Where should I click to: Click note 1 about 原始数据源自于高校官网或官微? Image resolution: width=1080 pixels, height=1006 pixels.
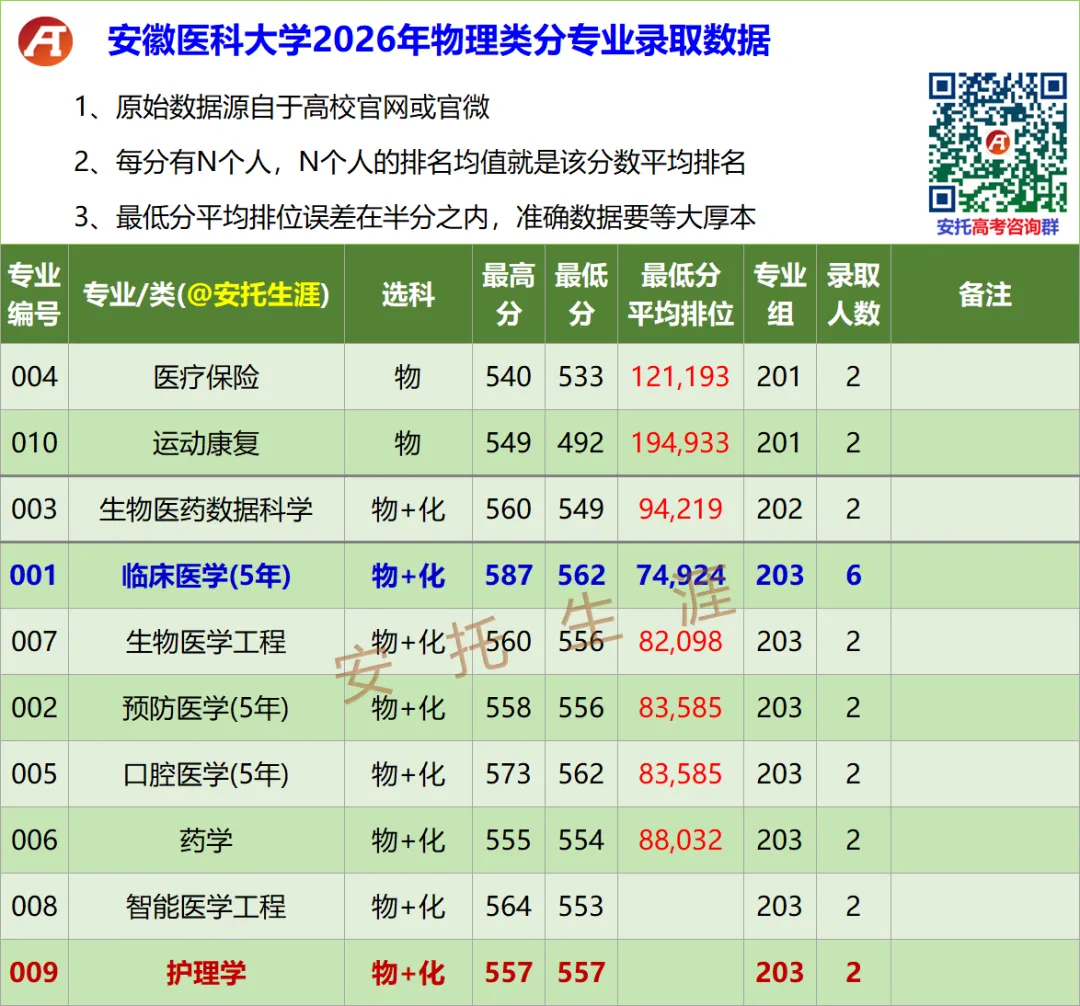click(282, 107)
